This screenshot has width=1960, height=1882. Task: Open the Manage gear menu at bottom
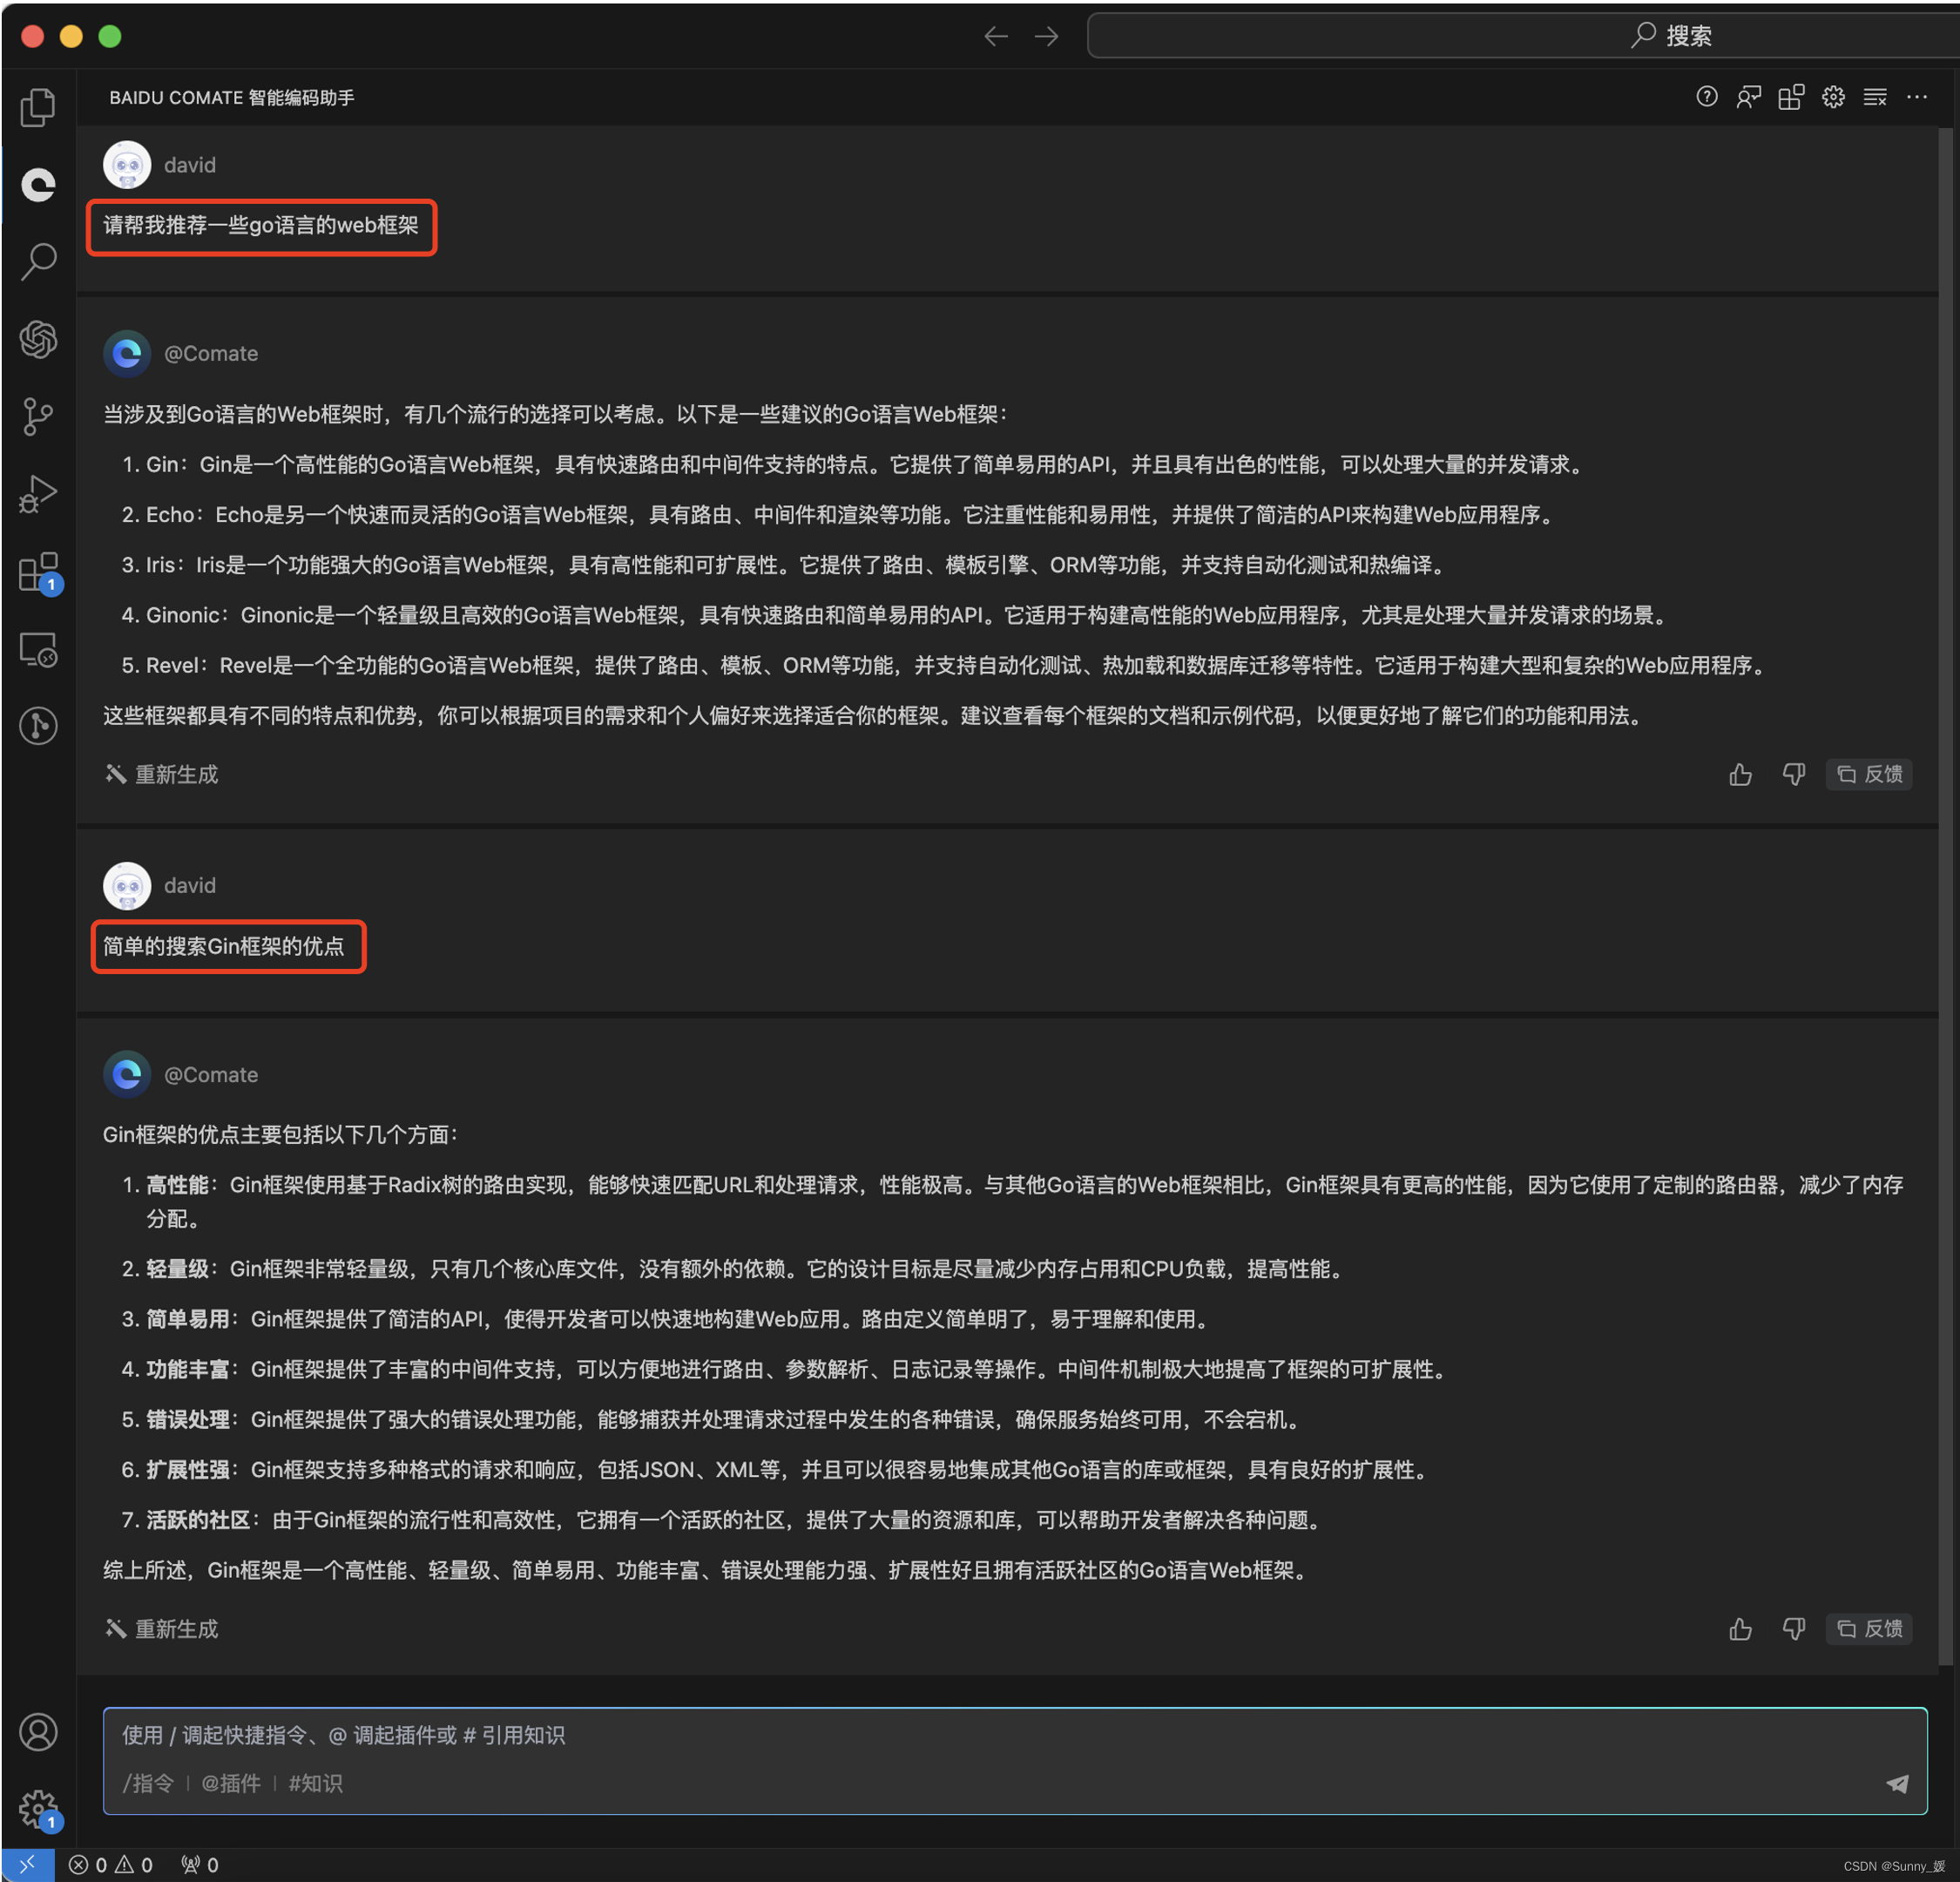(38, 1808)
